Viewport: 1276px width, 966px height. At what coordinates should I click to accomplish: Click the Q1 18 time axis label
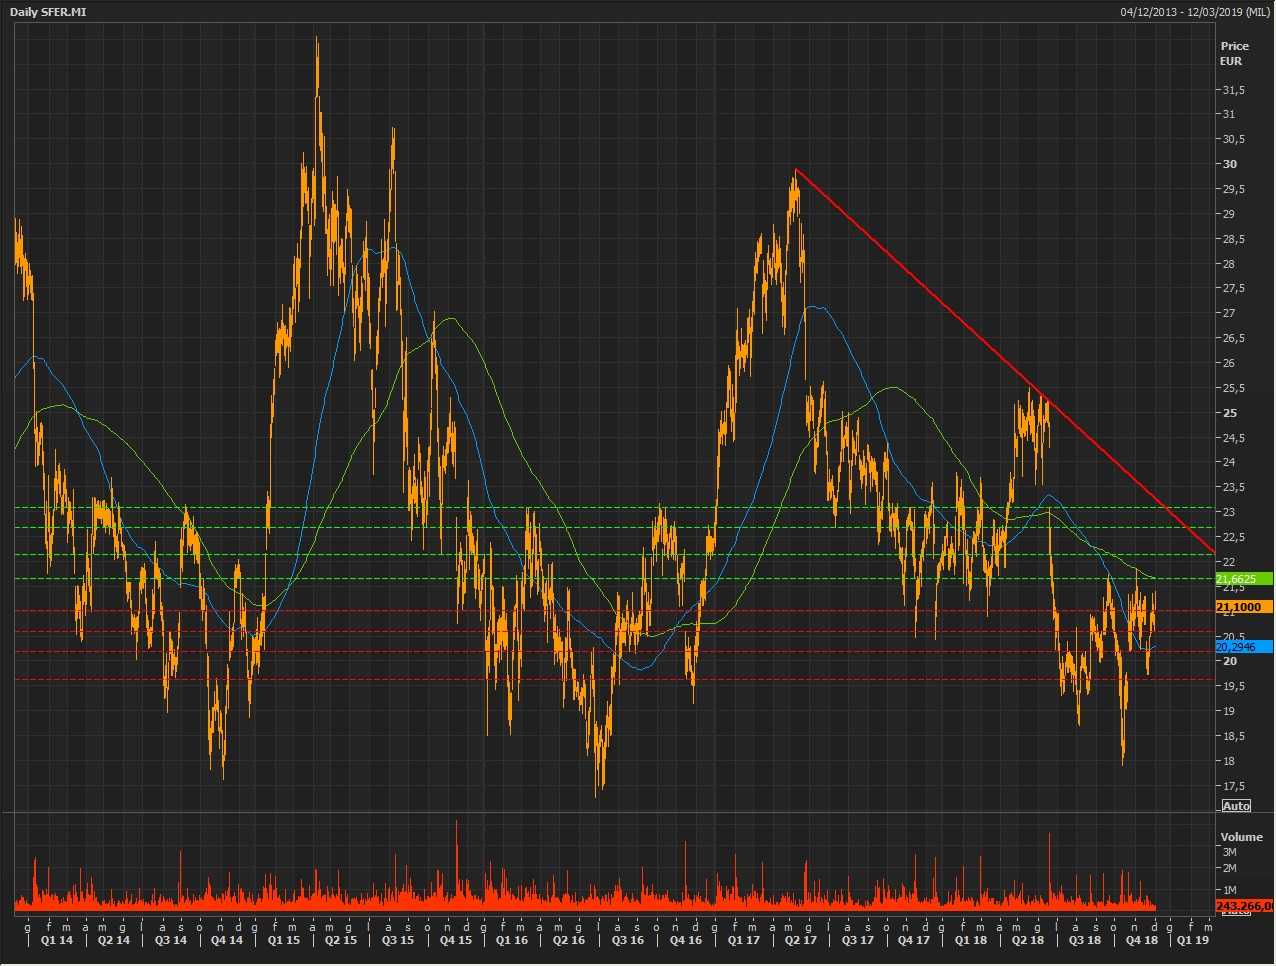tap(970, 940)
